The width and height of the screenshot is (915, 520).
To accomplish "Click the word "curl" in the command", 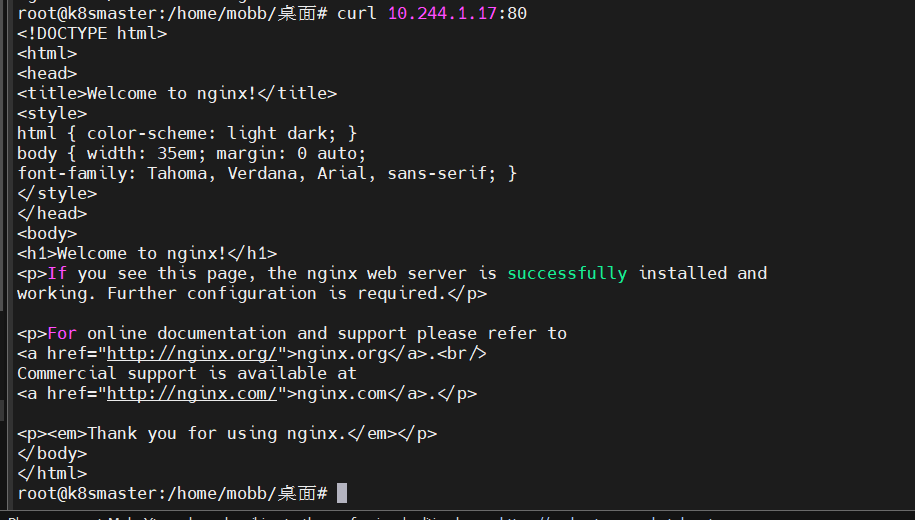I will point(357,13).
